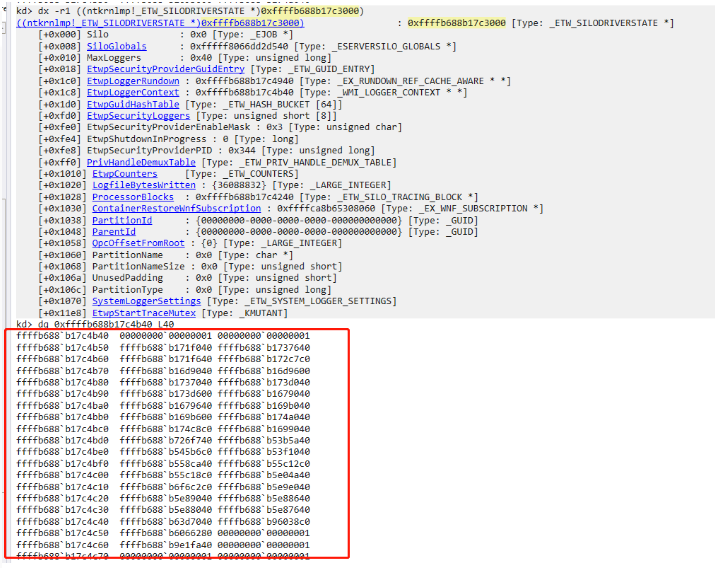Open the ProcessorBlocks link
The height and width of the screenshot is (568, 715).
[133, 197]
